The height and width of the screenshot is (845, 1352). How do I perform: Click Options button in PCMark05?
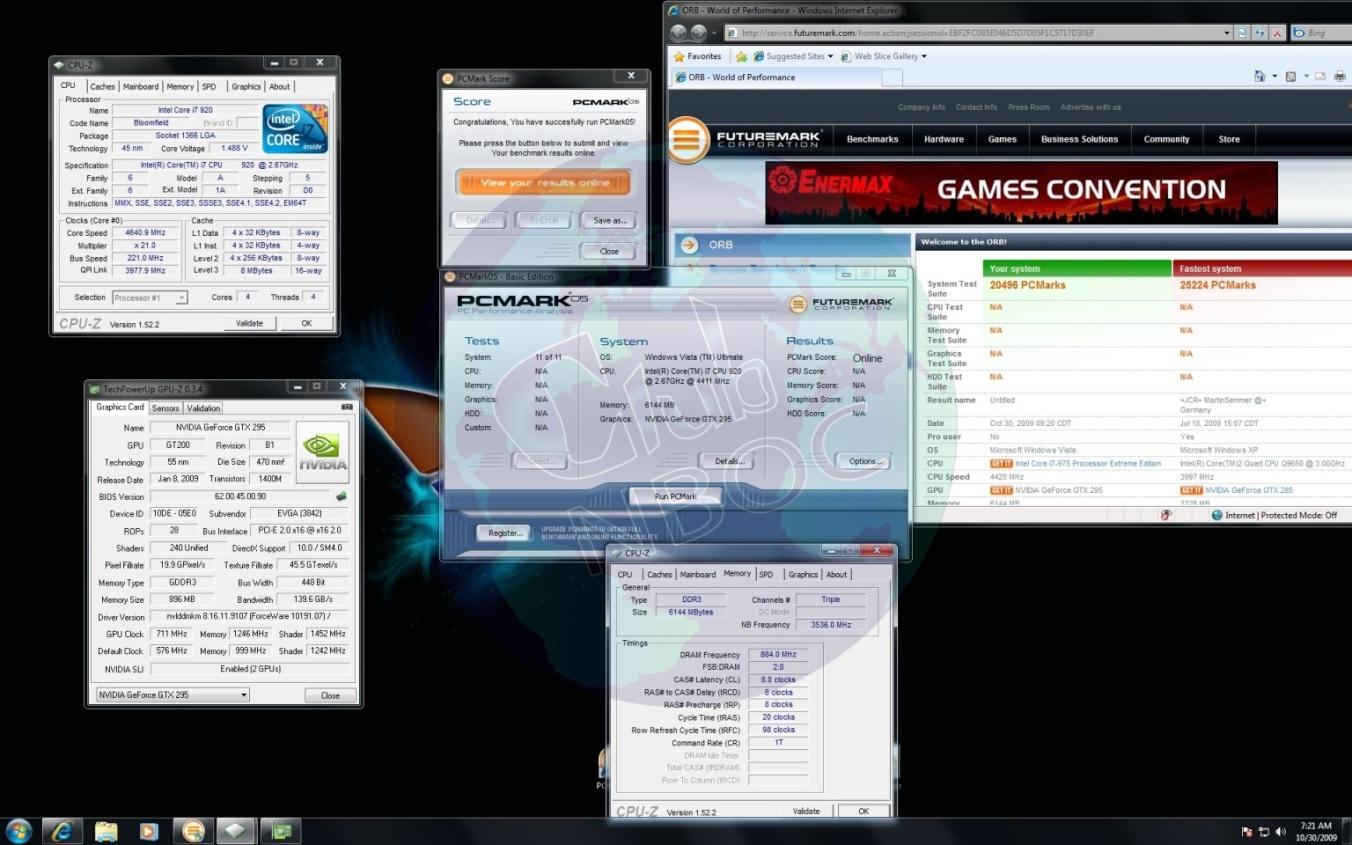pos(864,461)
